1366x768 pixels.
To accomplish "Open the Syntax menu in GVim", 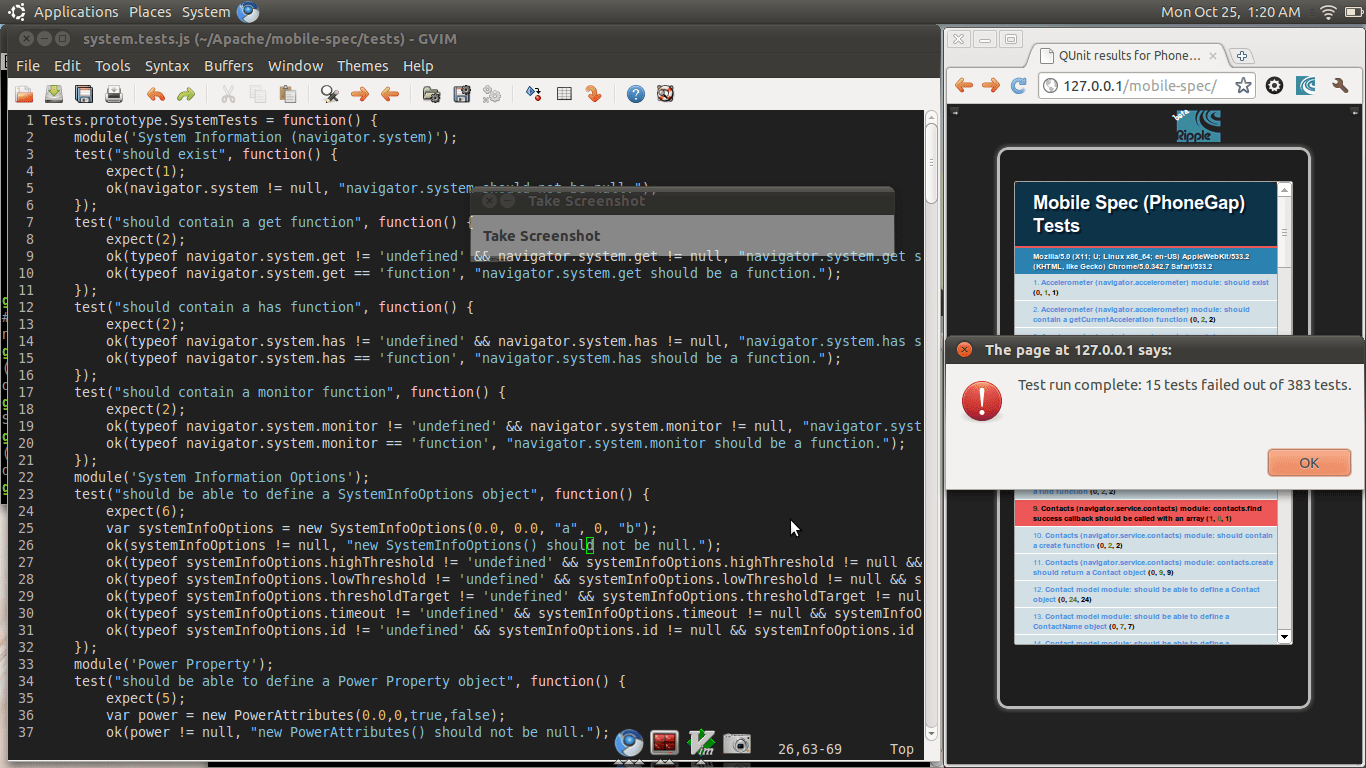I will 167,66.
